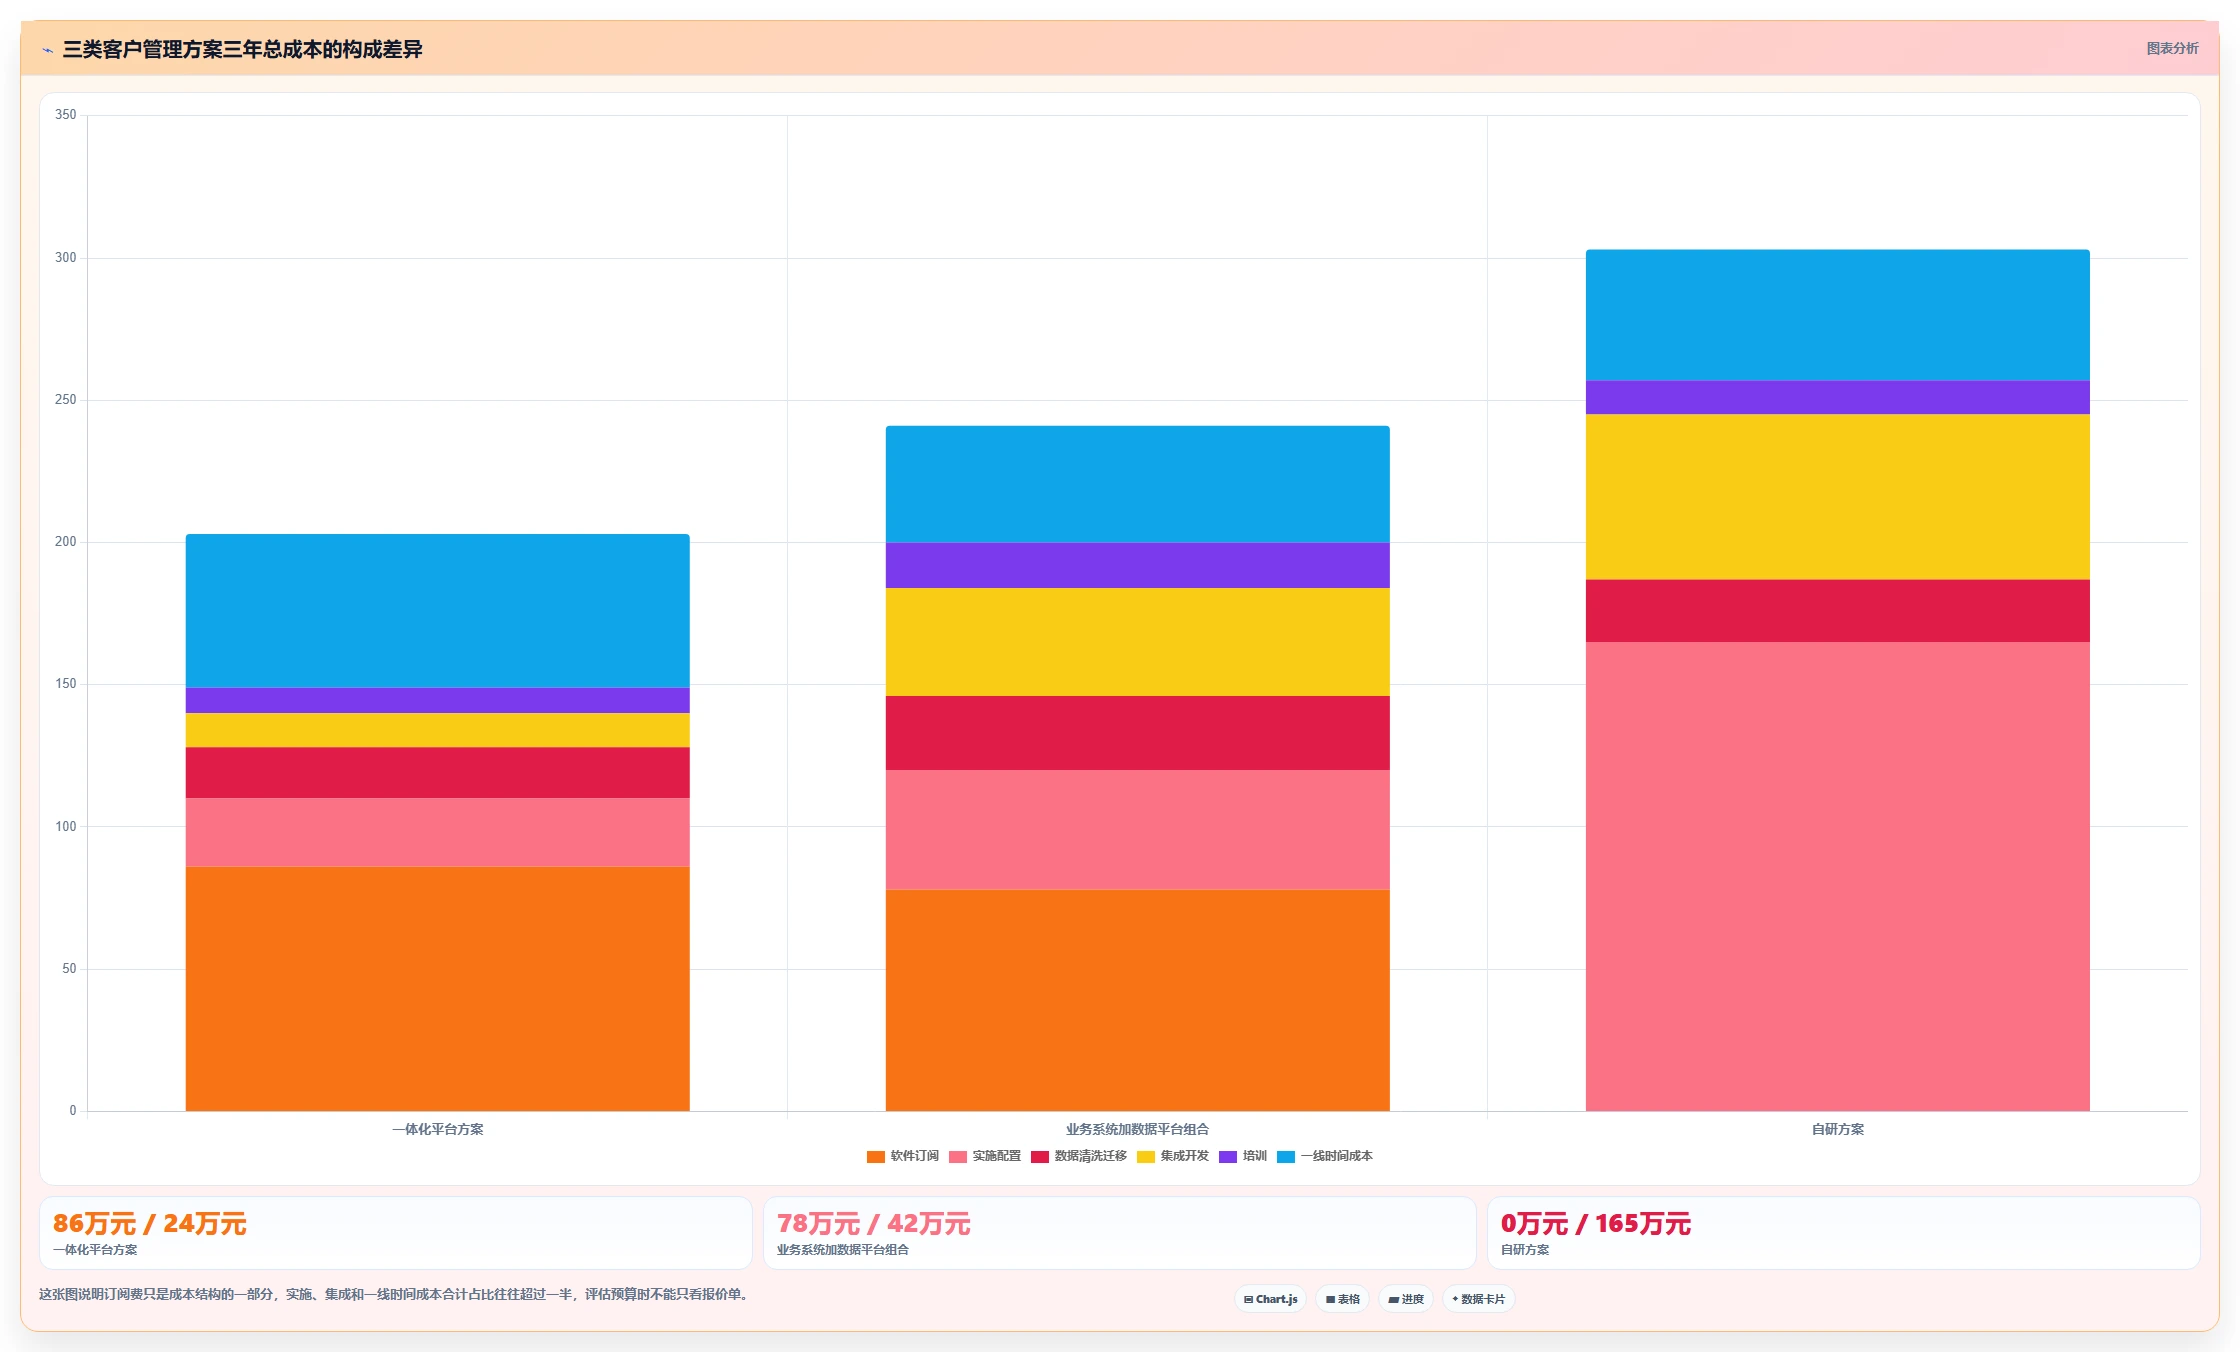This screenshot has width=2240, height=1352.
Task: Click the orange segment of 业务系统加数据平台组合 bar
Action: coord(1137,1000)
